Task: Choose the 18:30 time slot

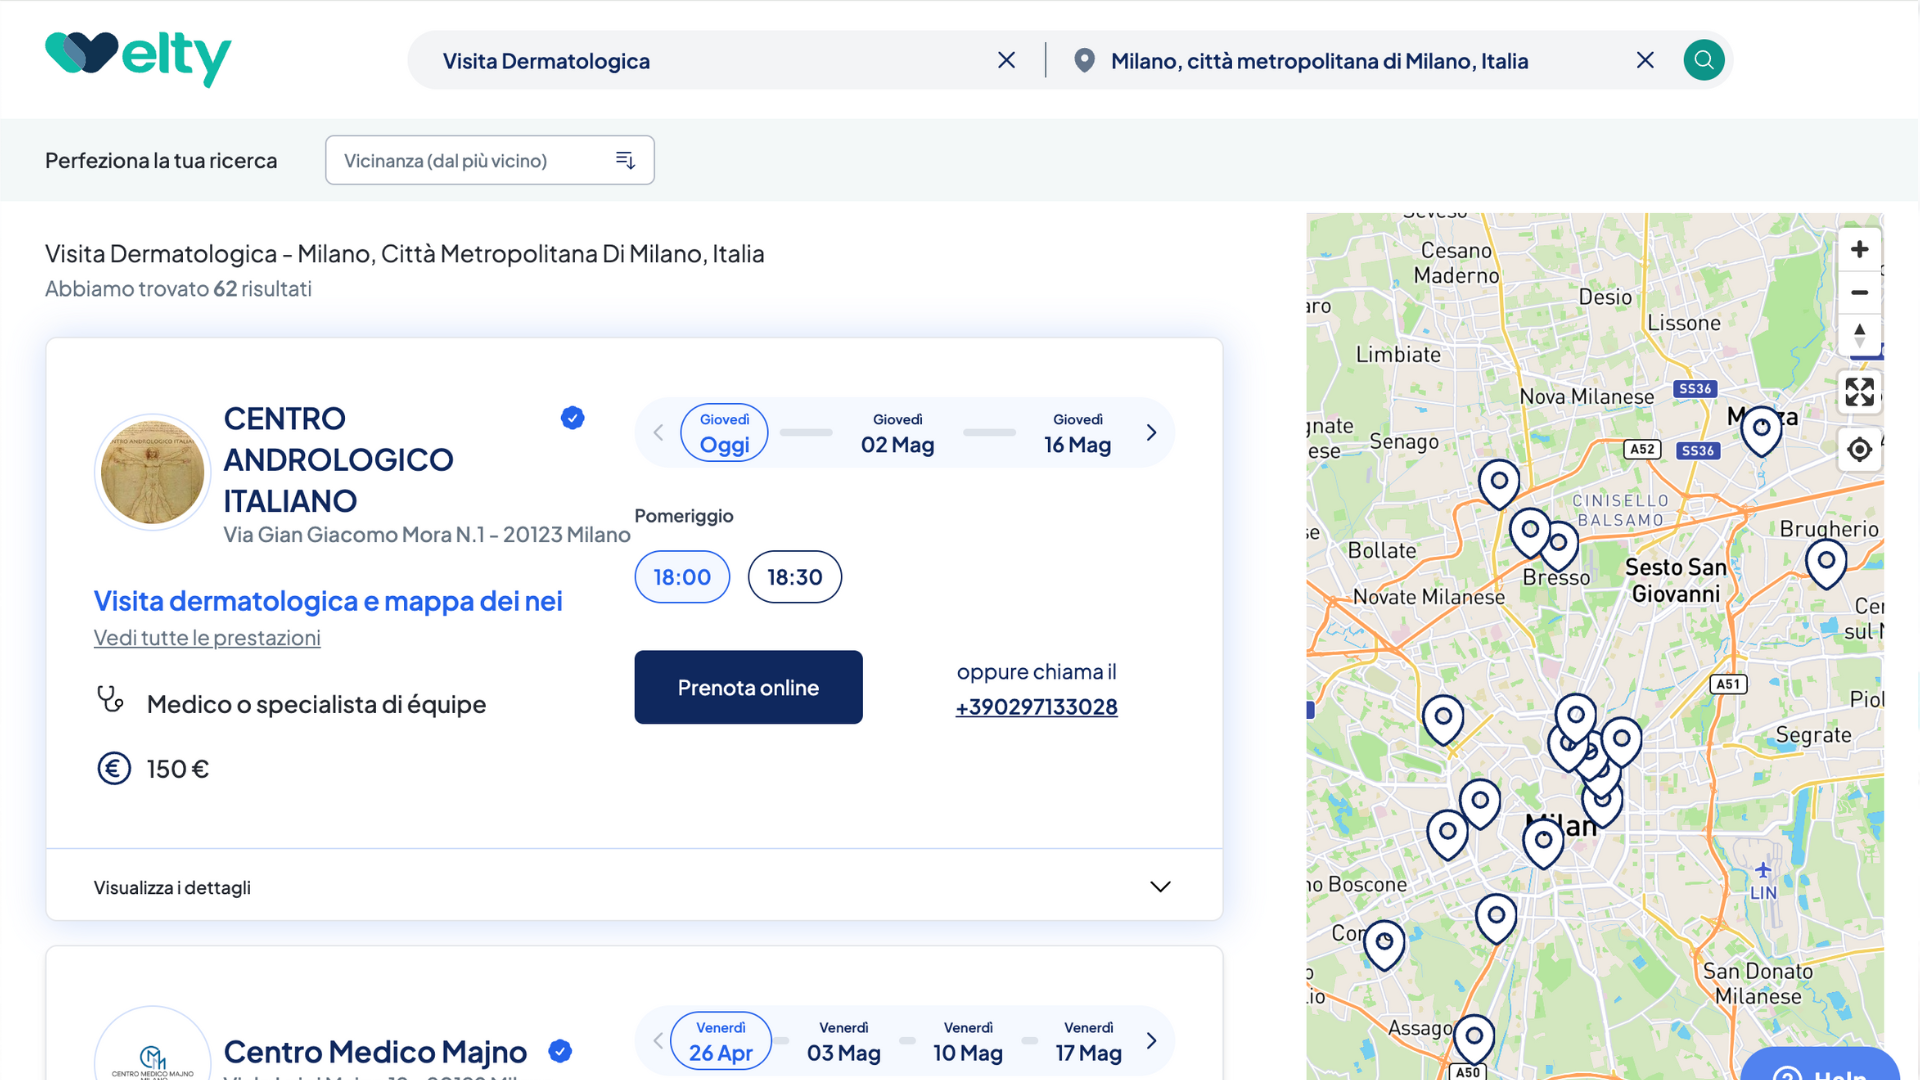Action: [x=794, y=577]
